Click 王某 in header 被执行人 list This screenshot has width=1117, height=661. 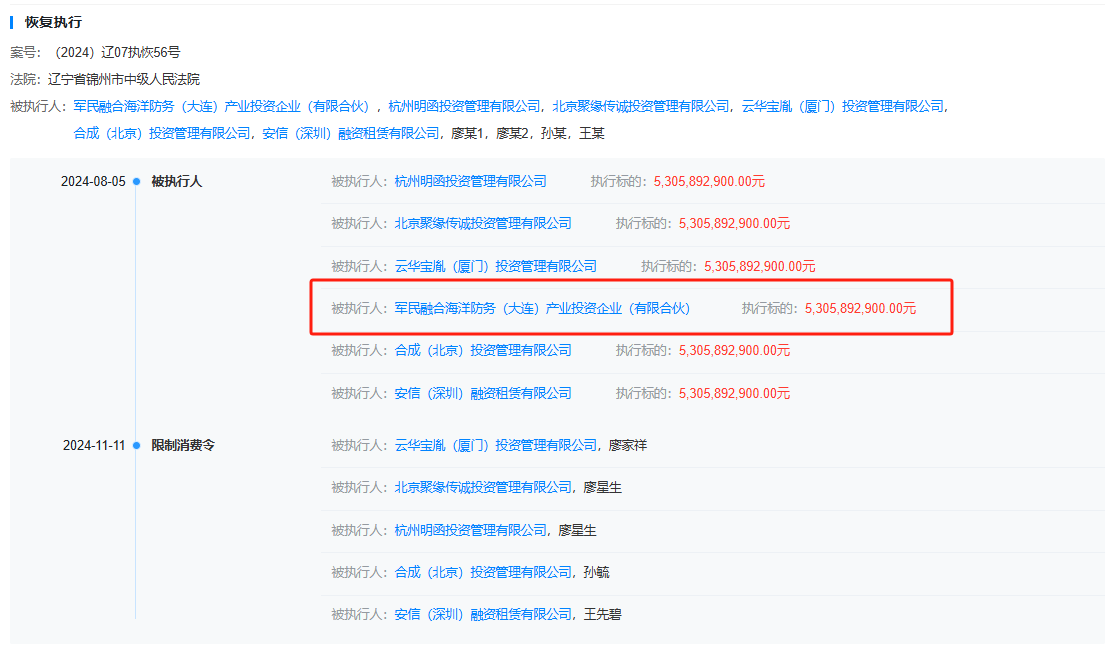591,133
